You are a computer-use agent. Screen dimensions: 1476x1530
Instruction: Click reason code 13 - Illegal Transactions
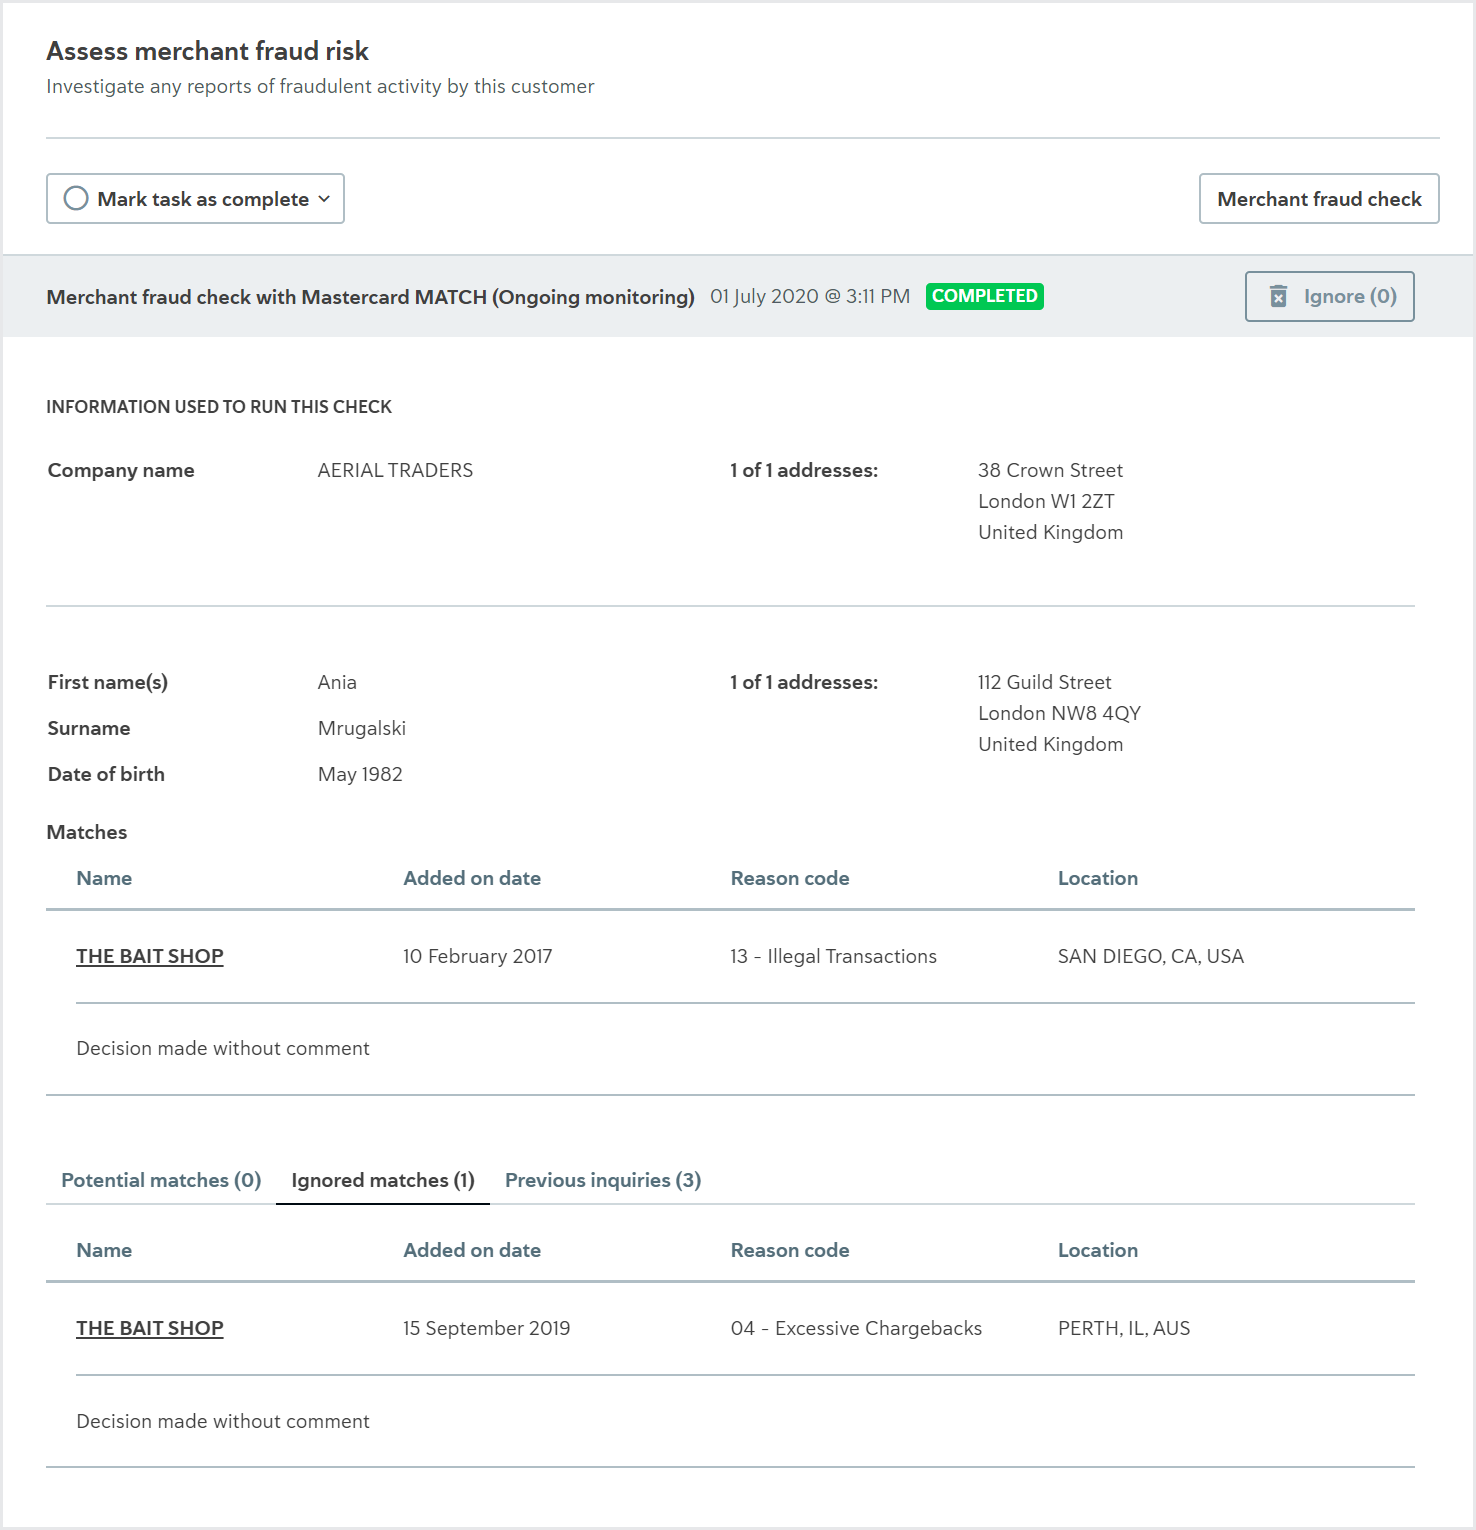(x=834, y=956)
